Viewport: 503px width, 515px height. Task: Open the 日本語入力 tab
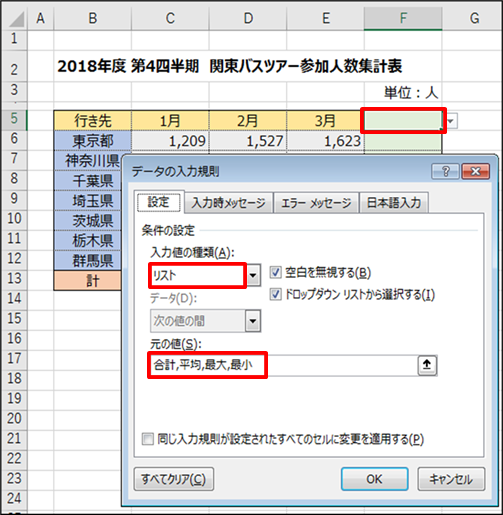(x=394, y=203)
